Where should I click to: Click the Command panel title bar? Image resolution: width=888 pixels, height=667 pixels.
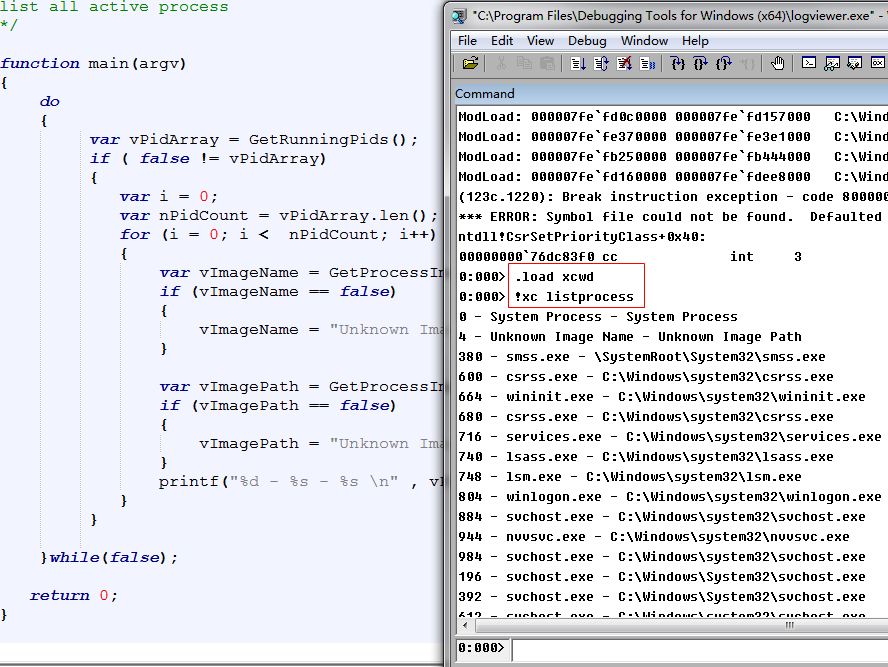pyautogui.click(x=671, y=93)
